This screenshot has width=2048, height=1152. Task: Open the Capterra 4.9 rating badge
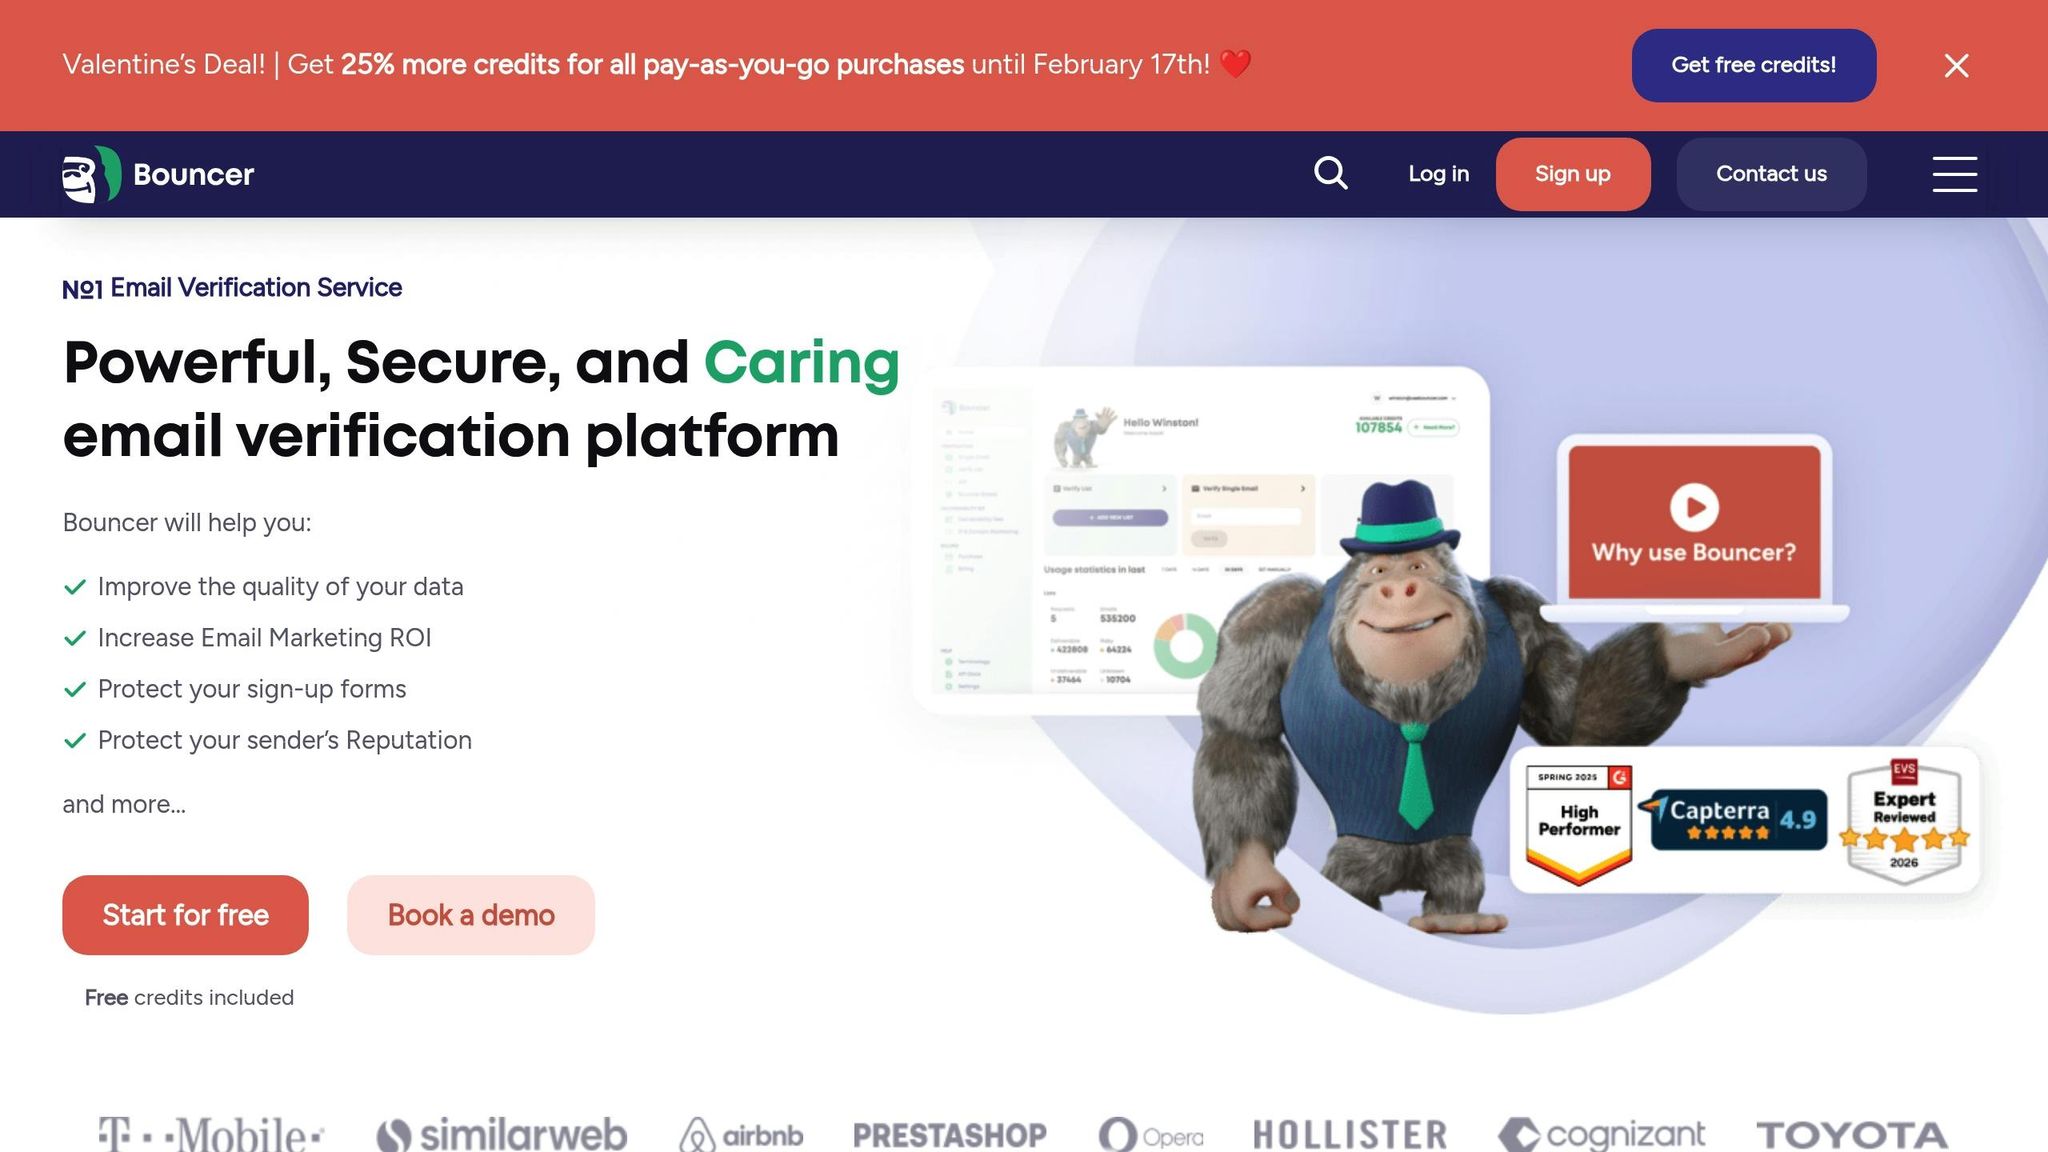coord(1733,820)
